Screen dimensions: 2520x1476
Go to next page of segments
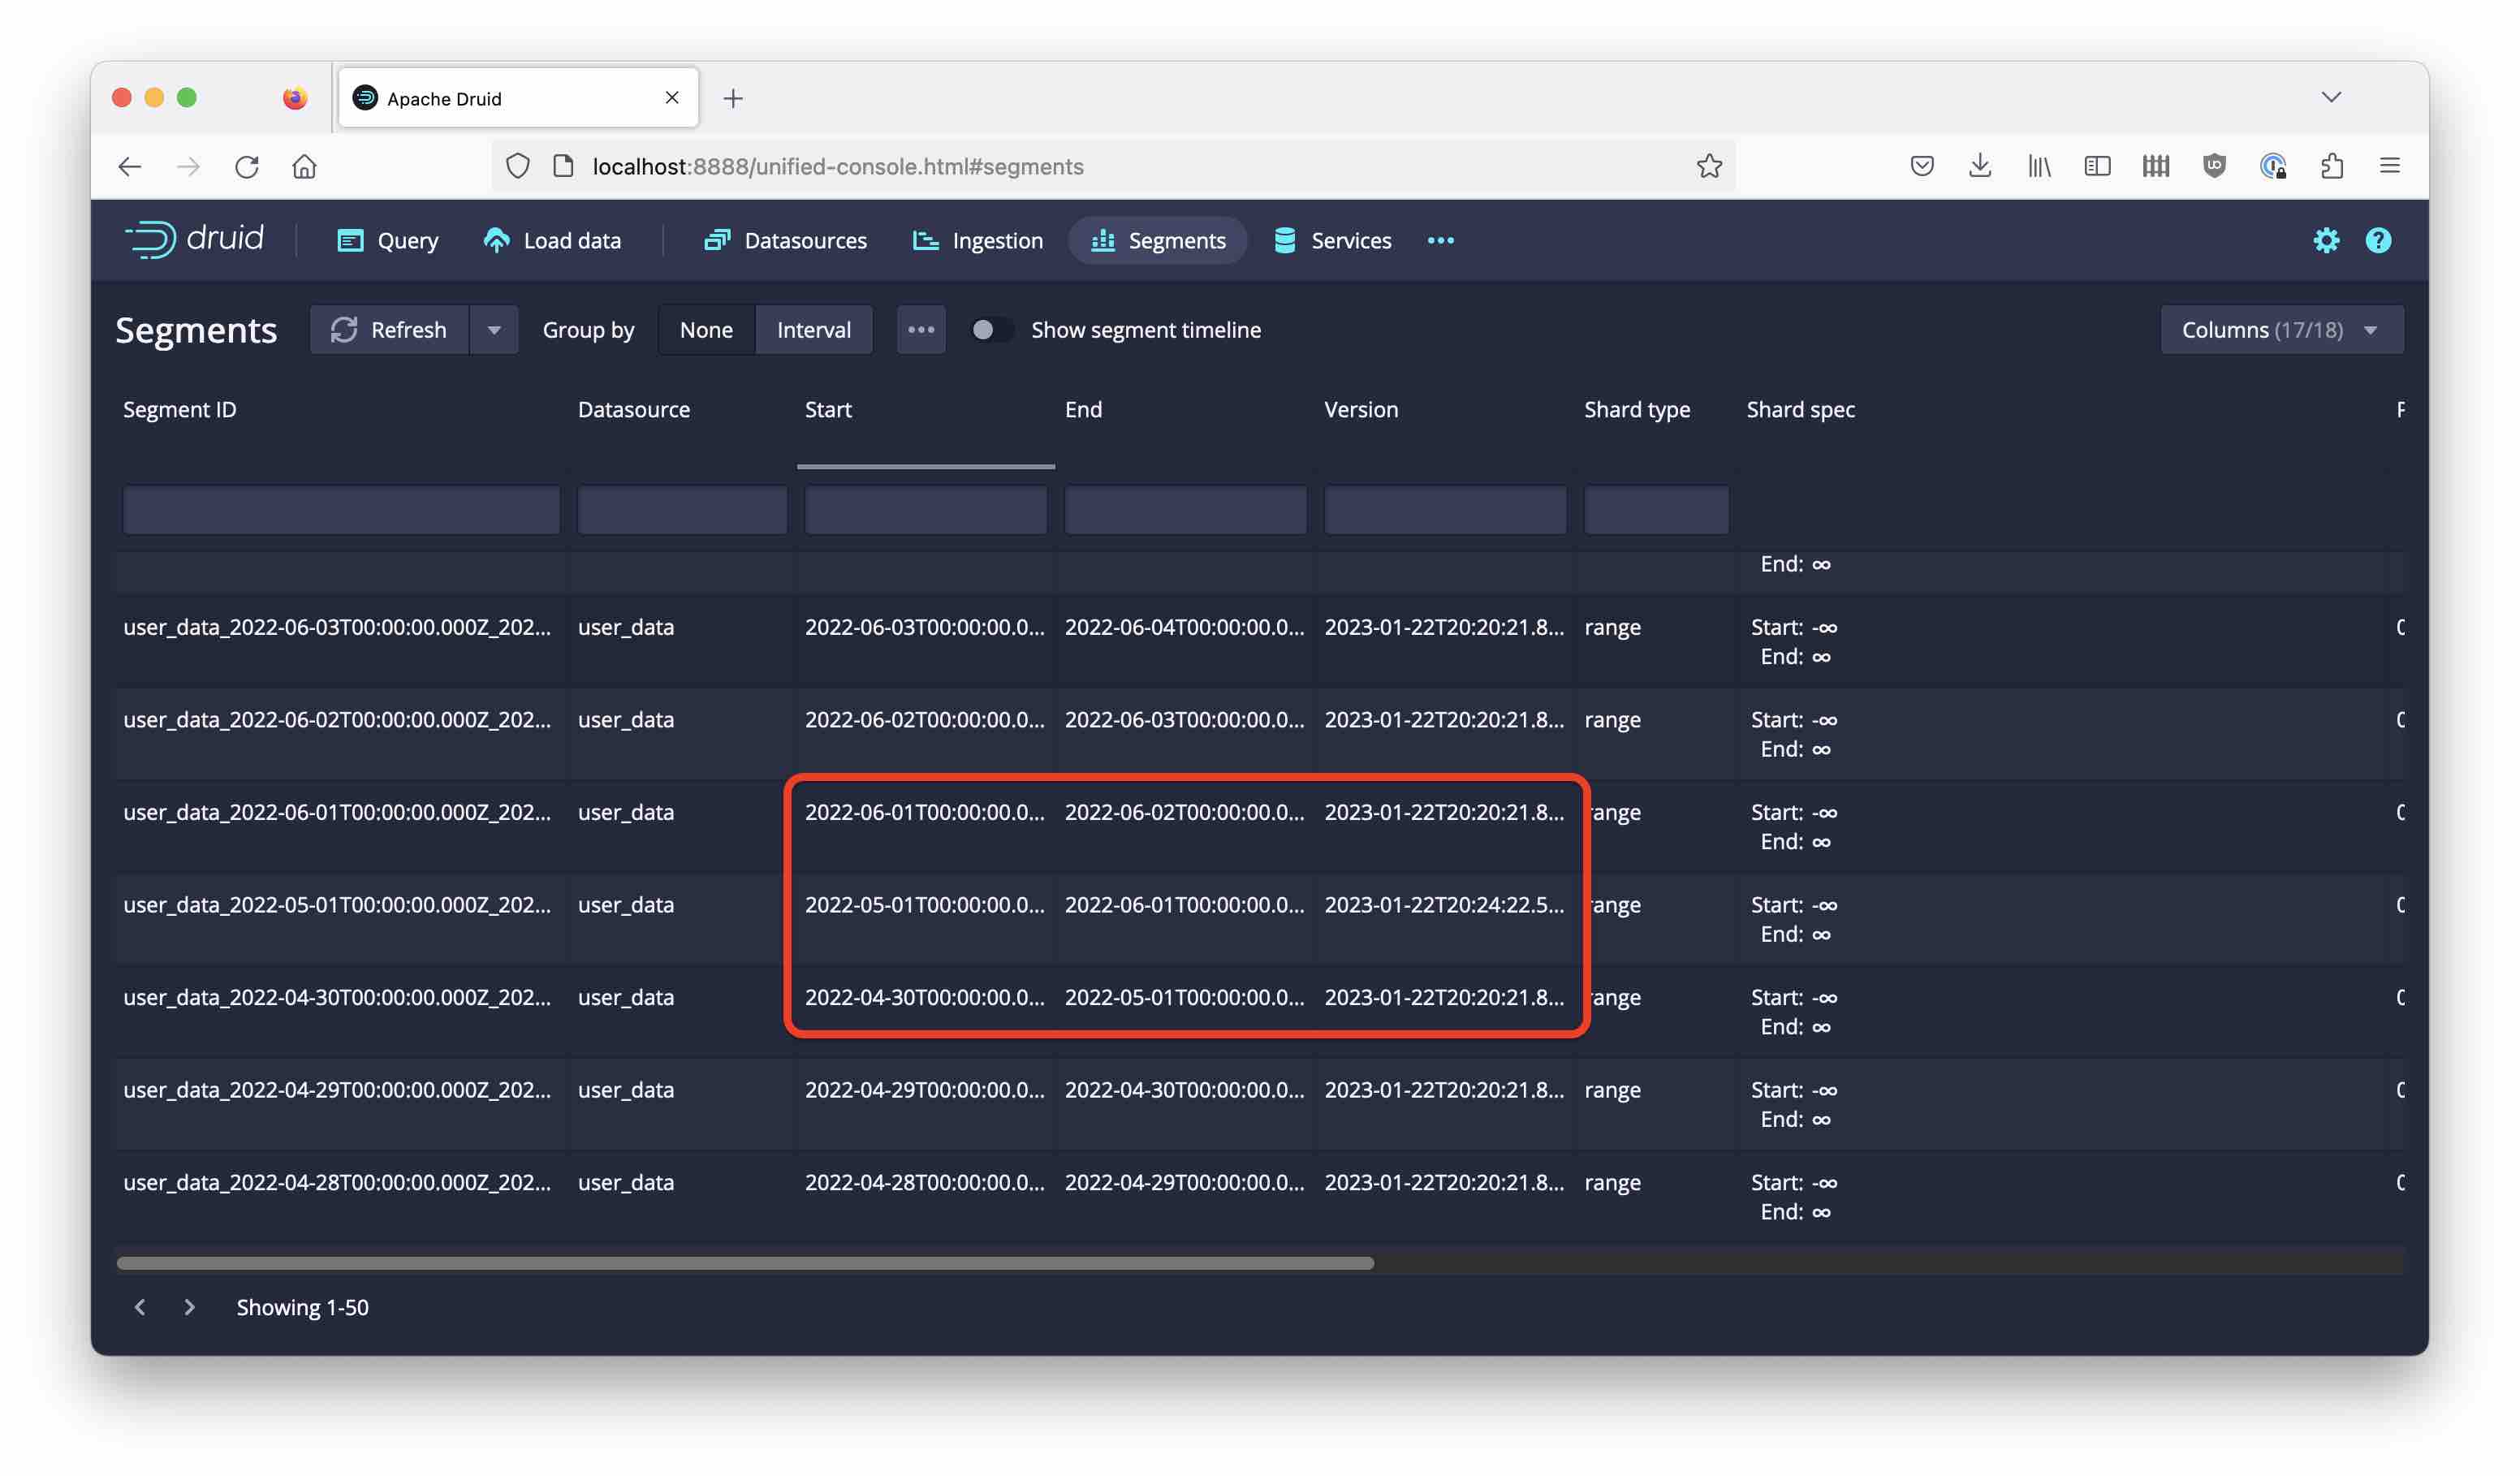[x=189, y=1307]
